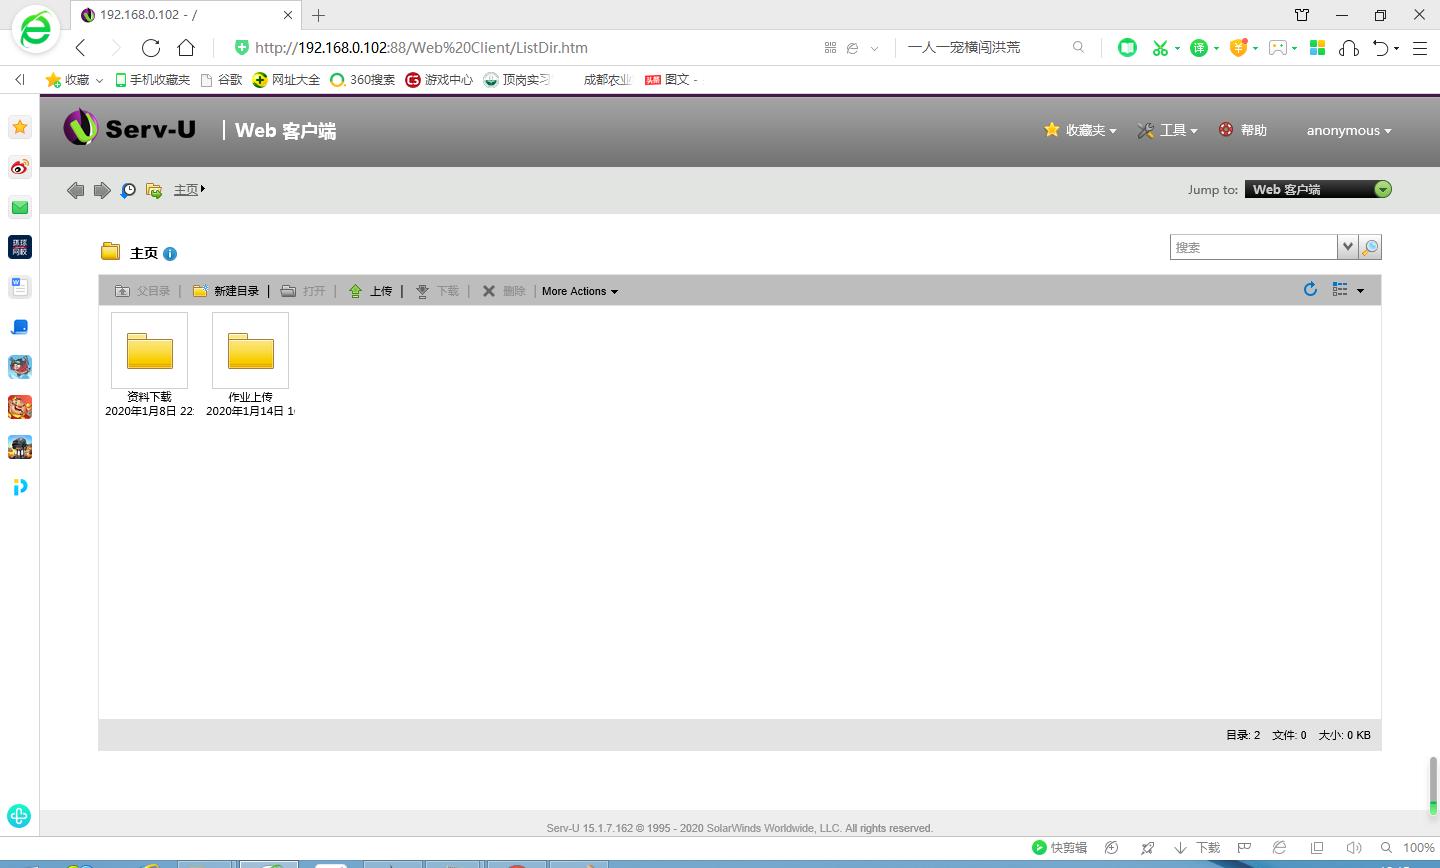Open the 360搜索 bookmark

[x=362, y=79]
